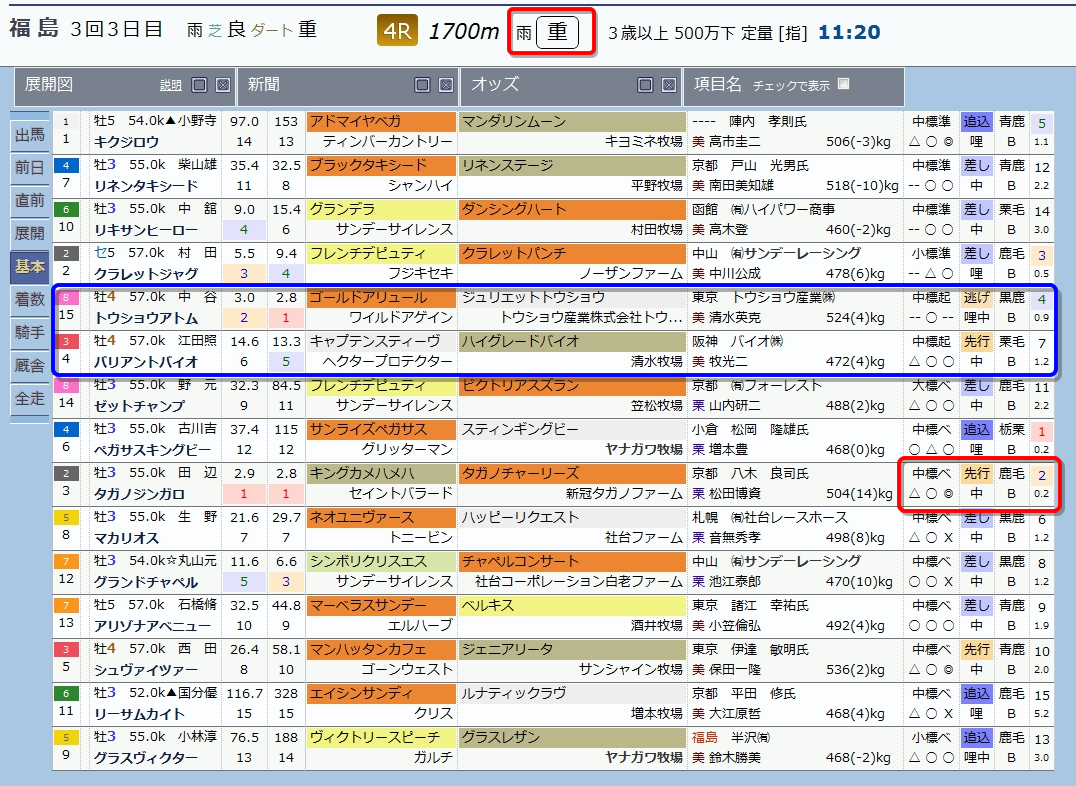The image size is (1076, 786).
Task: Click the gold 4R race badge
Action: pyautogui.click(x=397, y=32)
